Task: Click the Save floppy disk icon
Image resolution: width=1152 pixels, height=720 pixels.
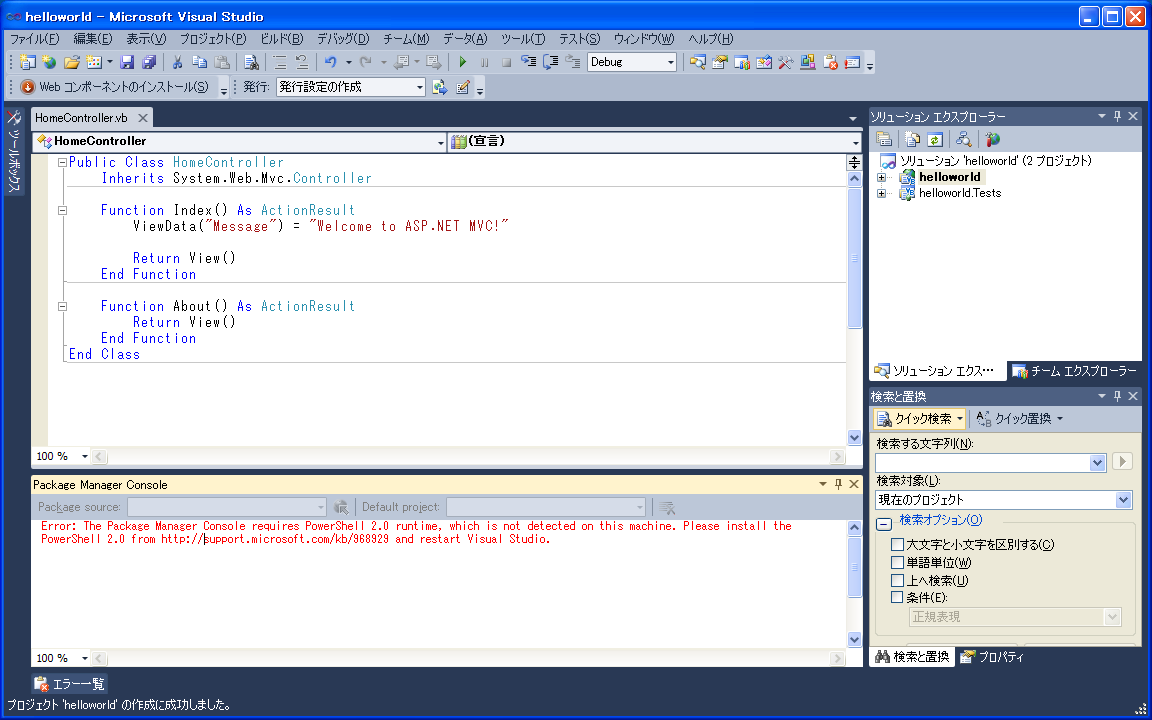Action: (127, 62)
